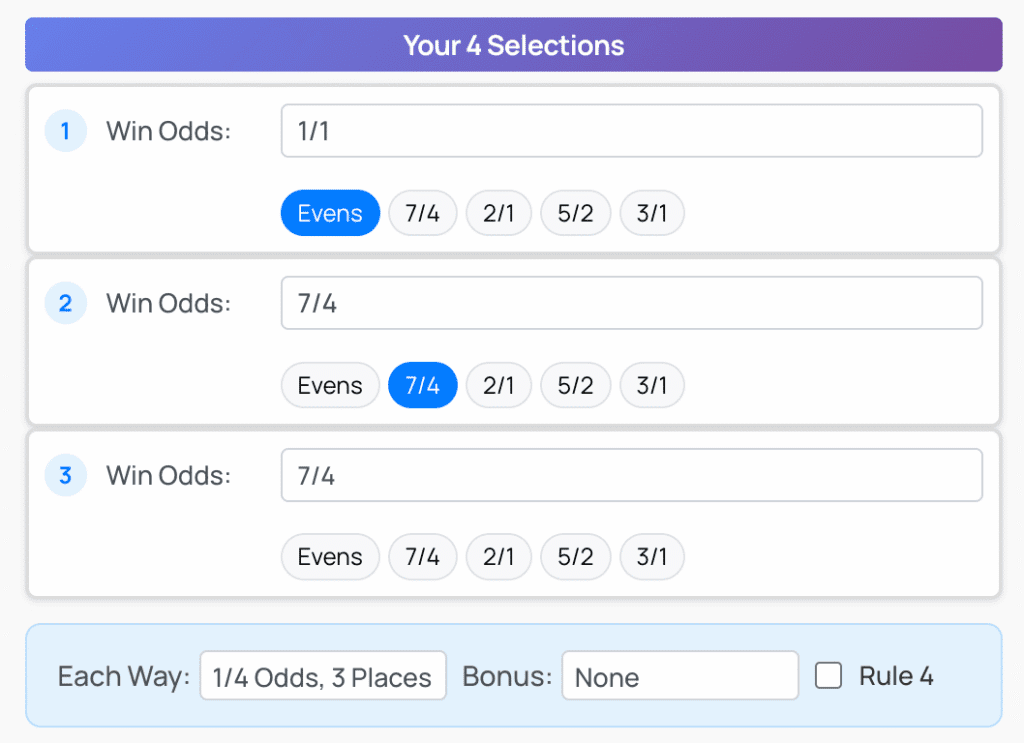This screenshot has height=743, width=1024.
Task: Set selection 1 odds to 5/2
Action: (x=575, y=214)
